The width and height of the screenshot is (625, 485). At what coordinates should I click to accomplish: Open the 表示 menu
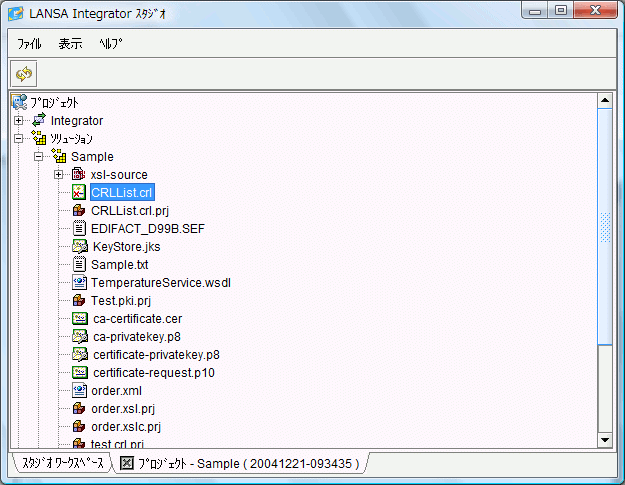pyautogui.click(x=71, y=43)
